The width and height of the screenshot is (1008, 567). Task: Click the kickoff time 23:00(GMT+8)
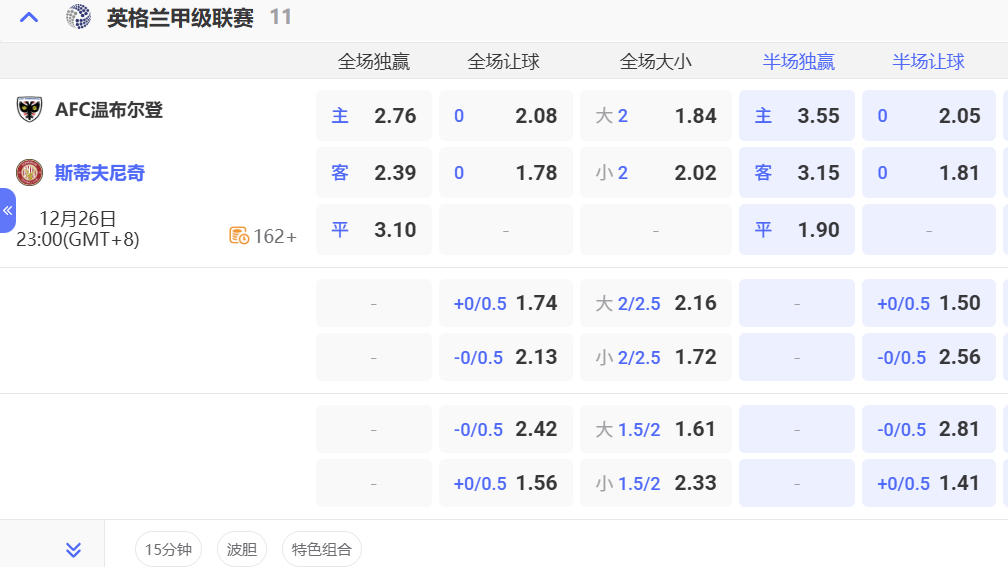click(x=77, y=239)
